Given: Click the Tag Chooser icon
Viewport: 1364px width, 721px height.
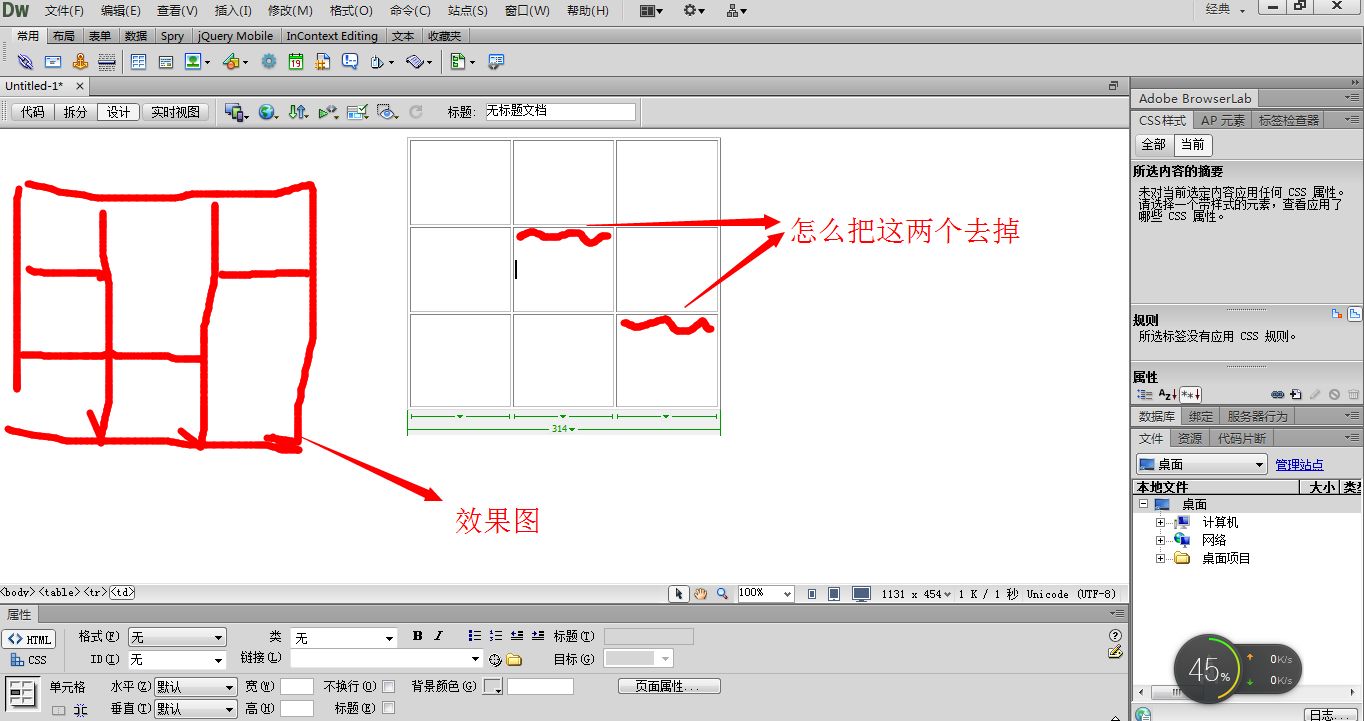Looking at the screenshot, I should (x=495, y=62).
